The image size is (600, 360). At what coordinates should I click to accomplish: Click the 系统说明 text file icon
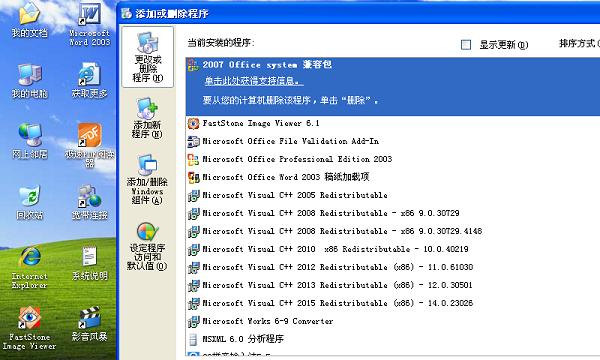pyautogui.click(x=90, y=263)
